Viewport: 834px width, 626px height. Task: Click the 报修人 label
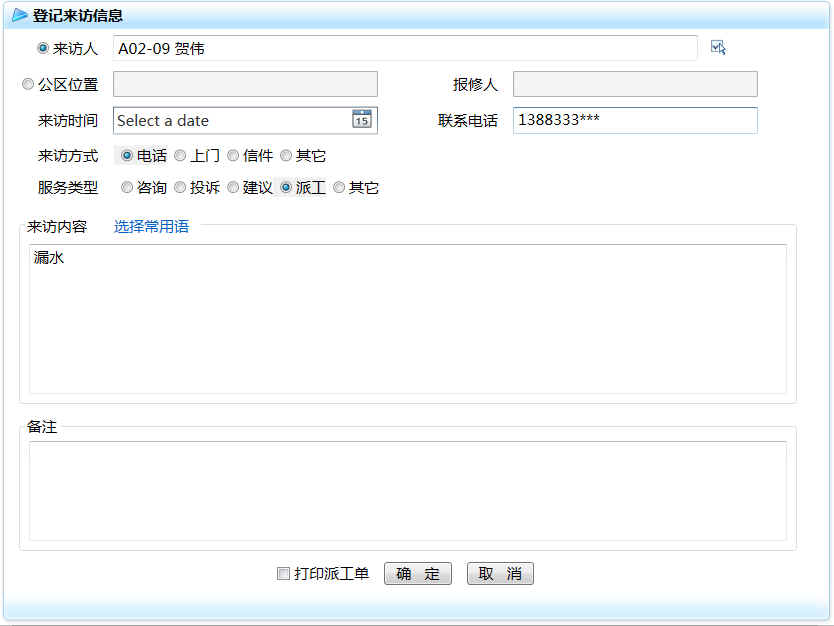point(476,85)
